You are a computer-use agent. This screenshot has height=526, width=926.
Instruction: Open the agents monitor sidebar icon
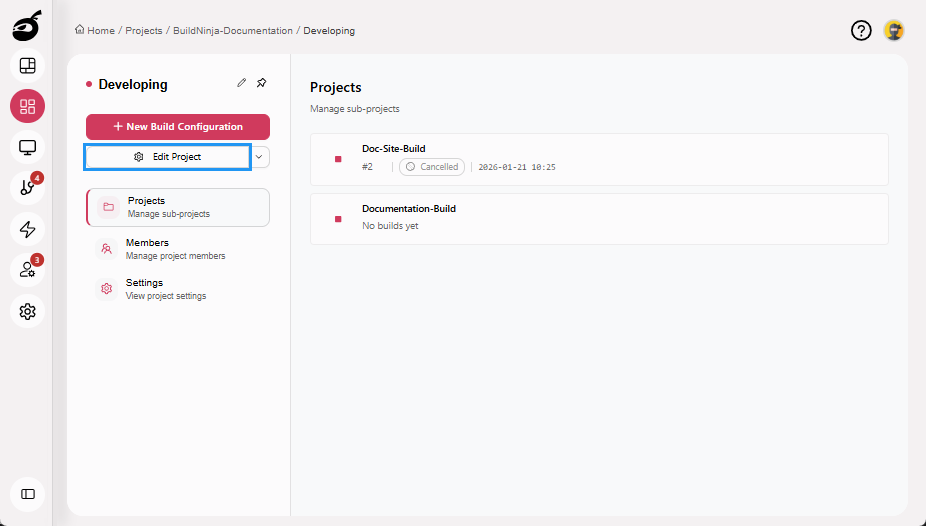coord(27,148)
